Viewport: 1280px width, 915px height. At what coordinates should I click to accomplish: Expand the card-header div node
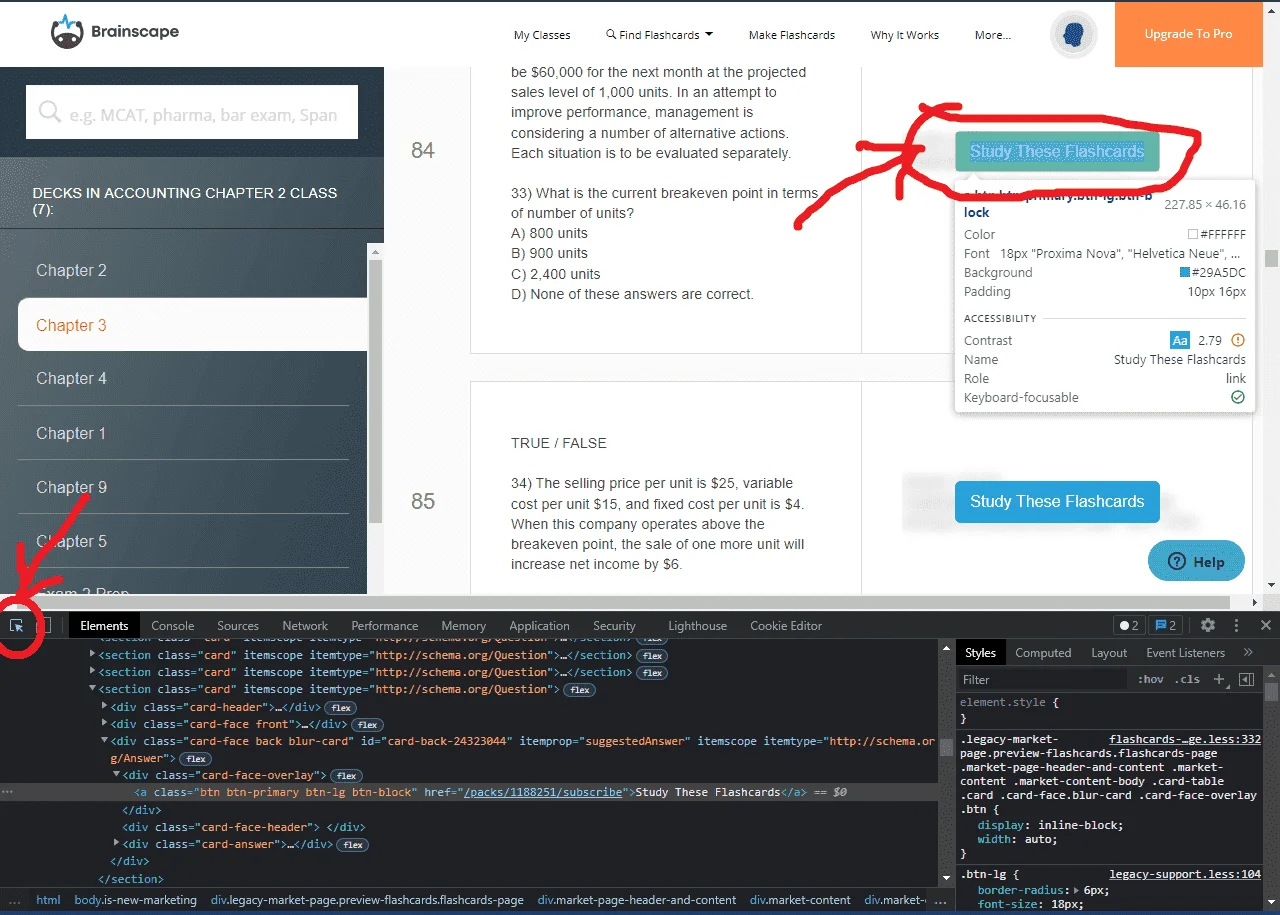(105, 707)
